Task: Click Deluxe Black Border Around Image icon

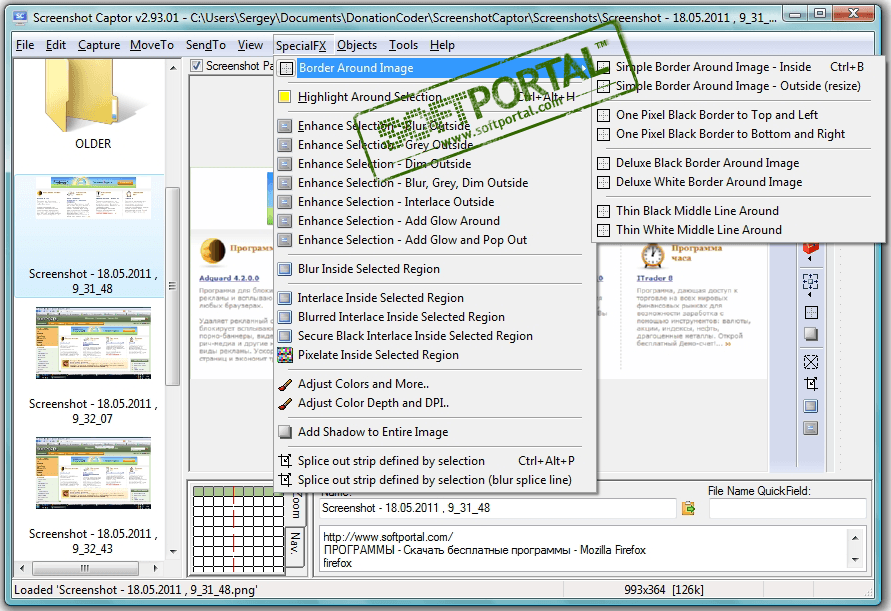Action: point(603,164)
